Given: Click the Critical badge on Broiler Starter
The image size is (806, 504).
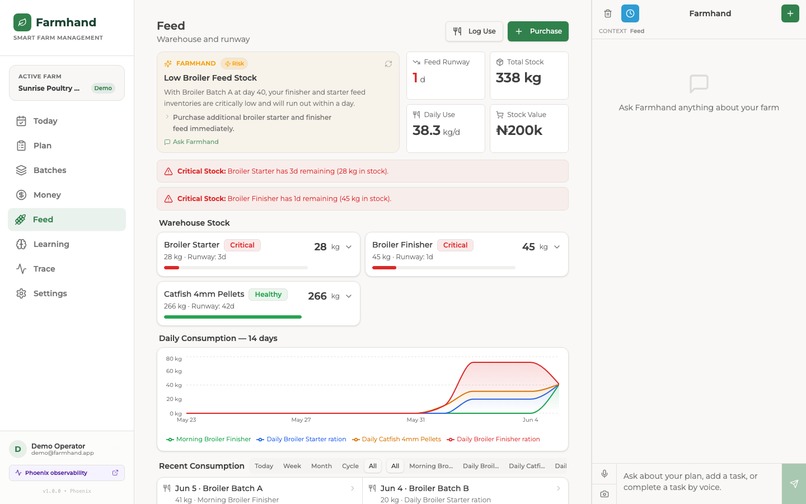Looking at the screenshot, I should (242, 245).
